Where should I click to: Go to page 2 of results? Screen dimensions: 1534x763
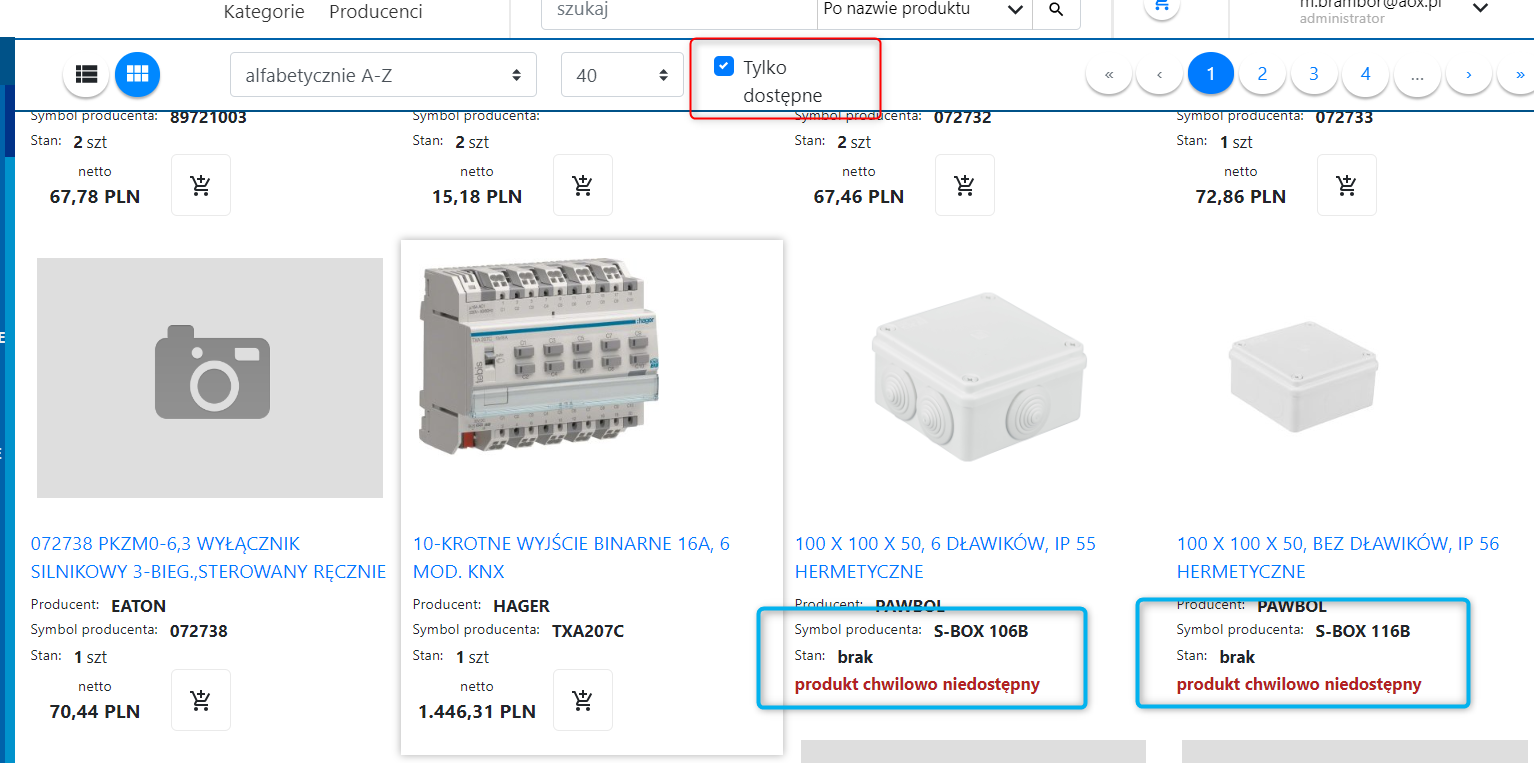point(1262,74)
